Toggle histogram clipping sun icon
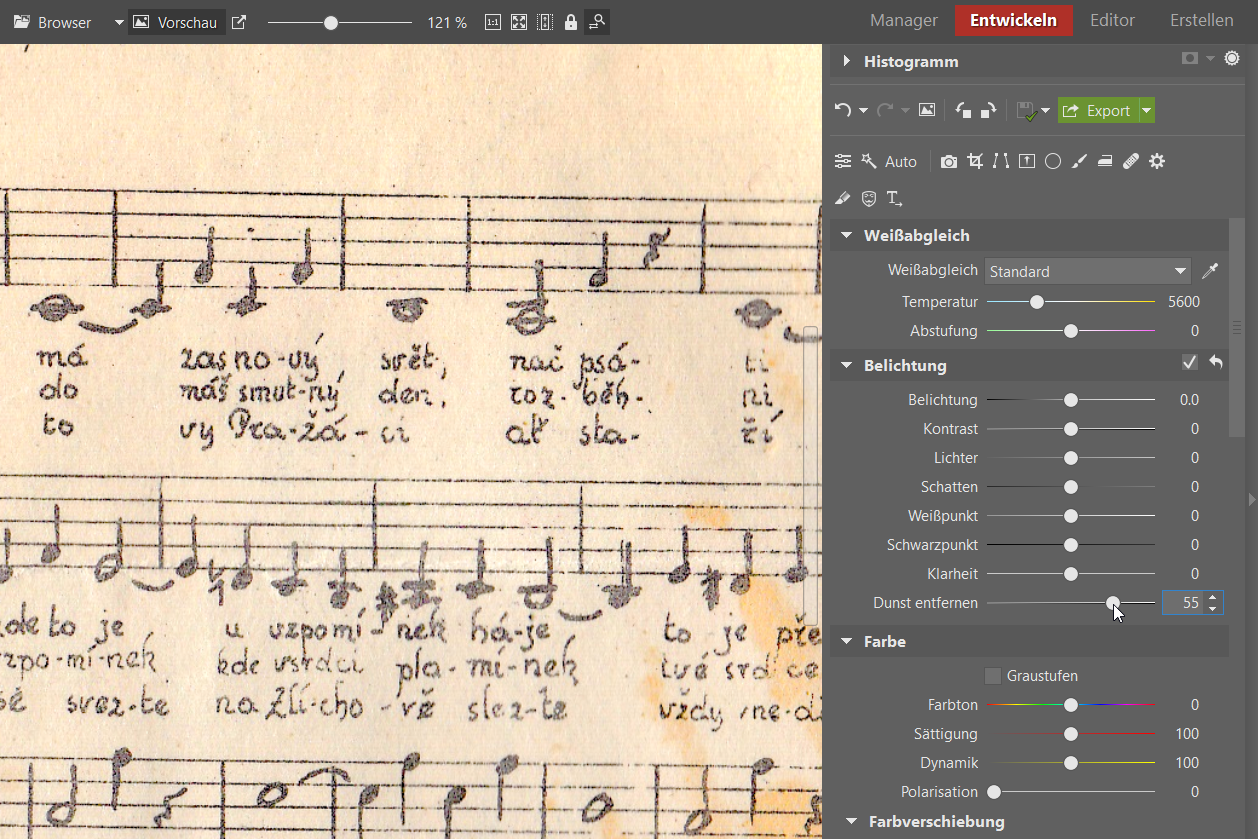 [x=1232, y=59]
